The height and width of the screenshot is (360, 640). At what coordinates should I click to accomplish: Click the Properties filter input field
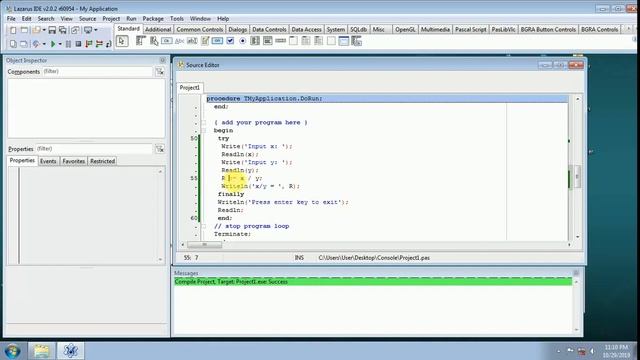pos(94,149)
